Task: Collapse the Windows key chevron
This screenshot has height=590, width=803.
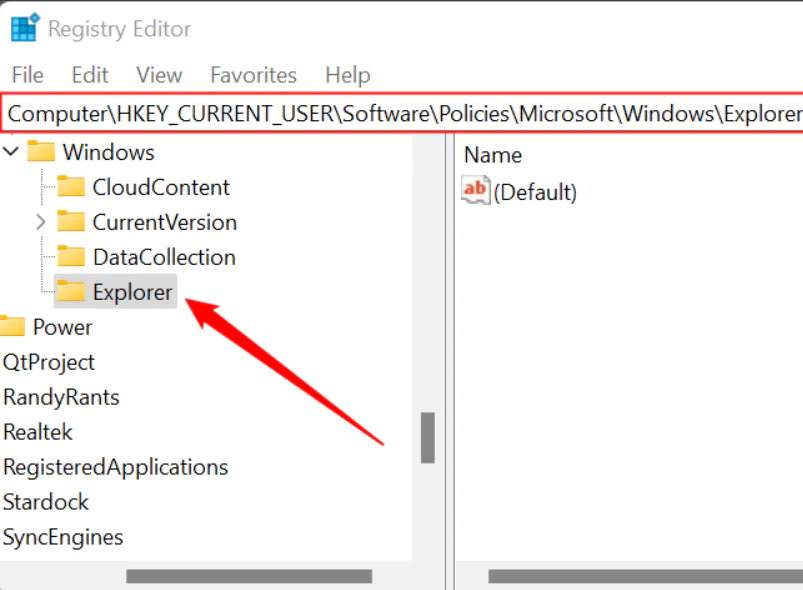Action: pyautogui.click(x=11, y=152)
